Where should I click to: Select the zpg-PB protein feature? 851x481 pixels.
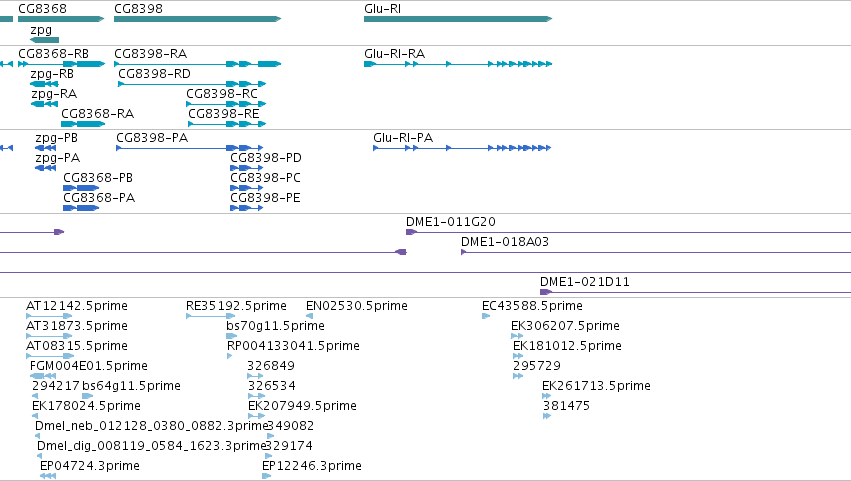46,148
